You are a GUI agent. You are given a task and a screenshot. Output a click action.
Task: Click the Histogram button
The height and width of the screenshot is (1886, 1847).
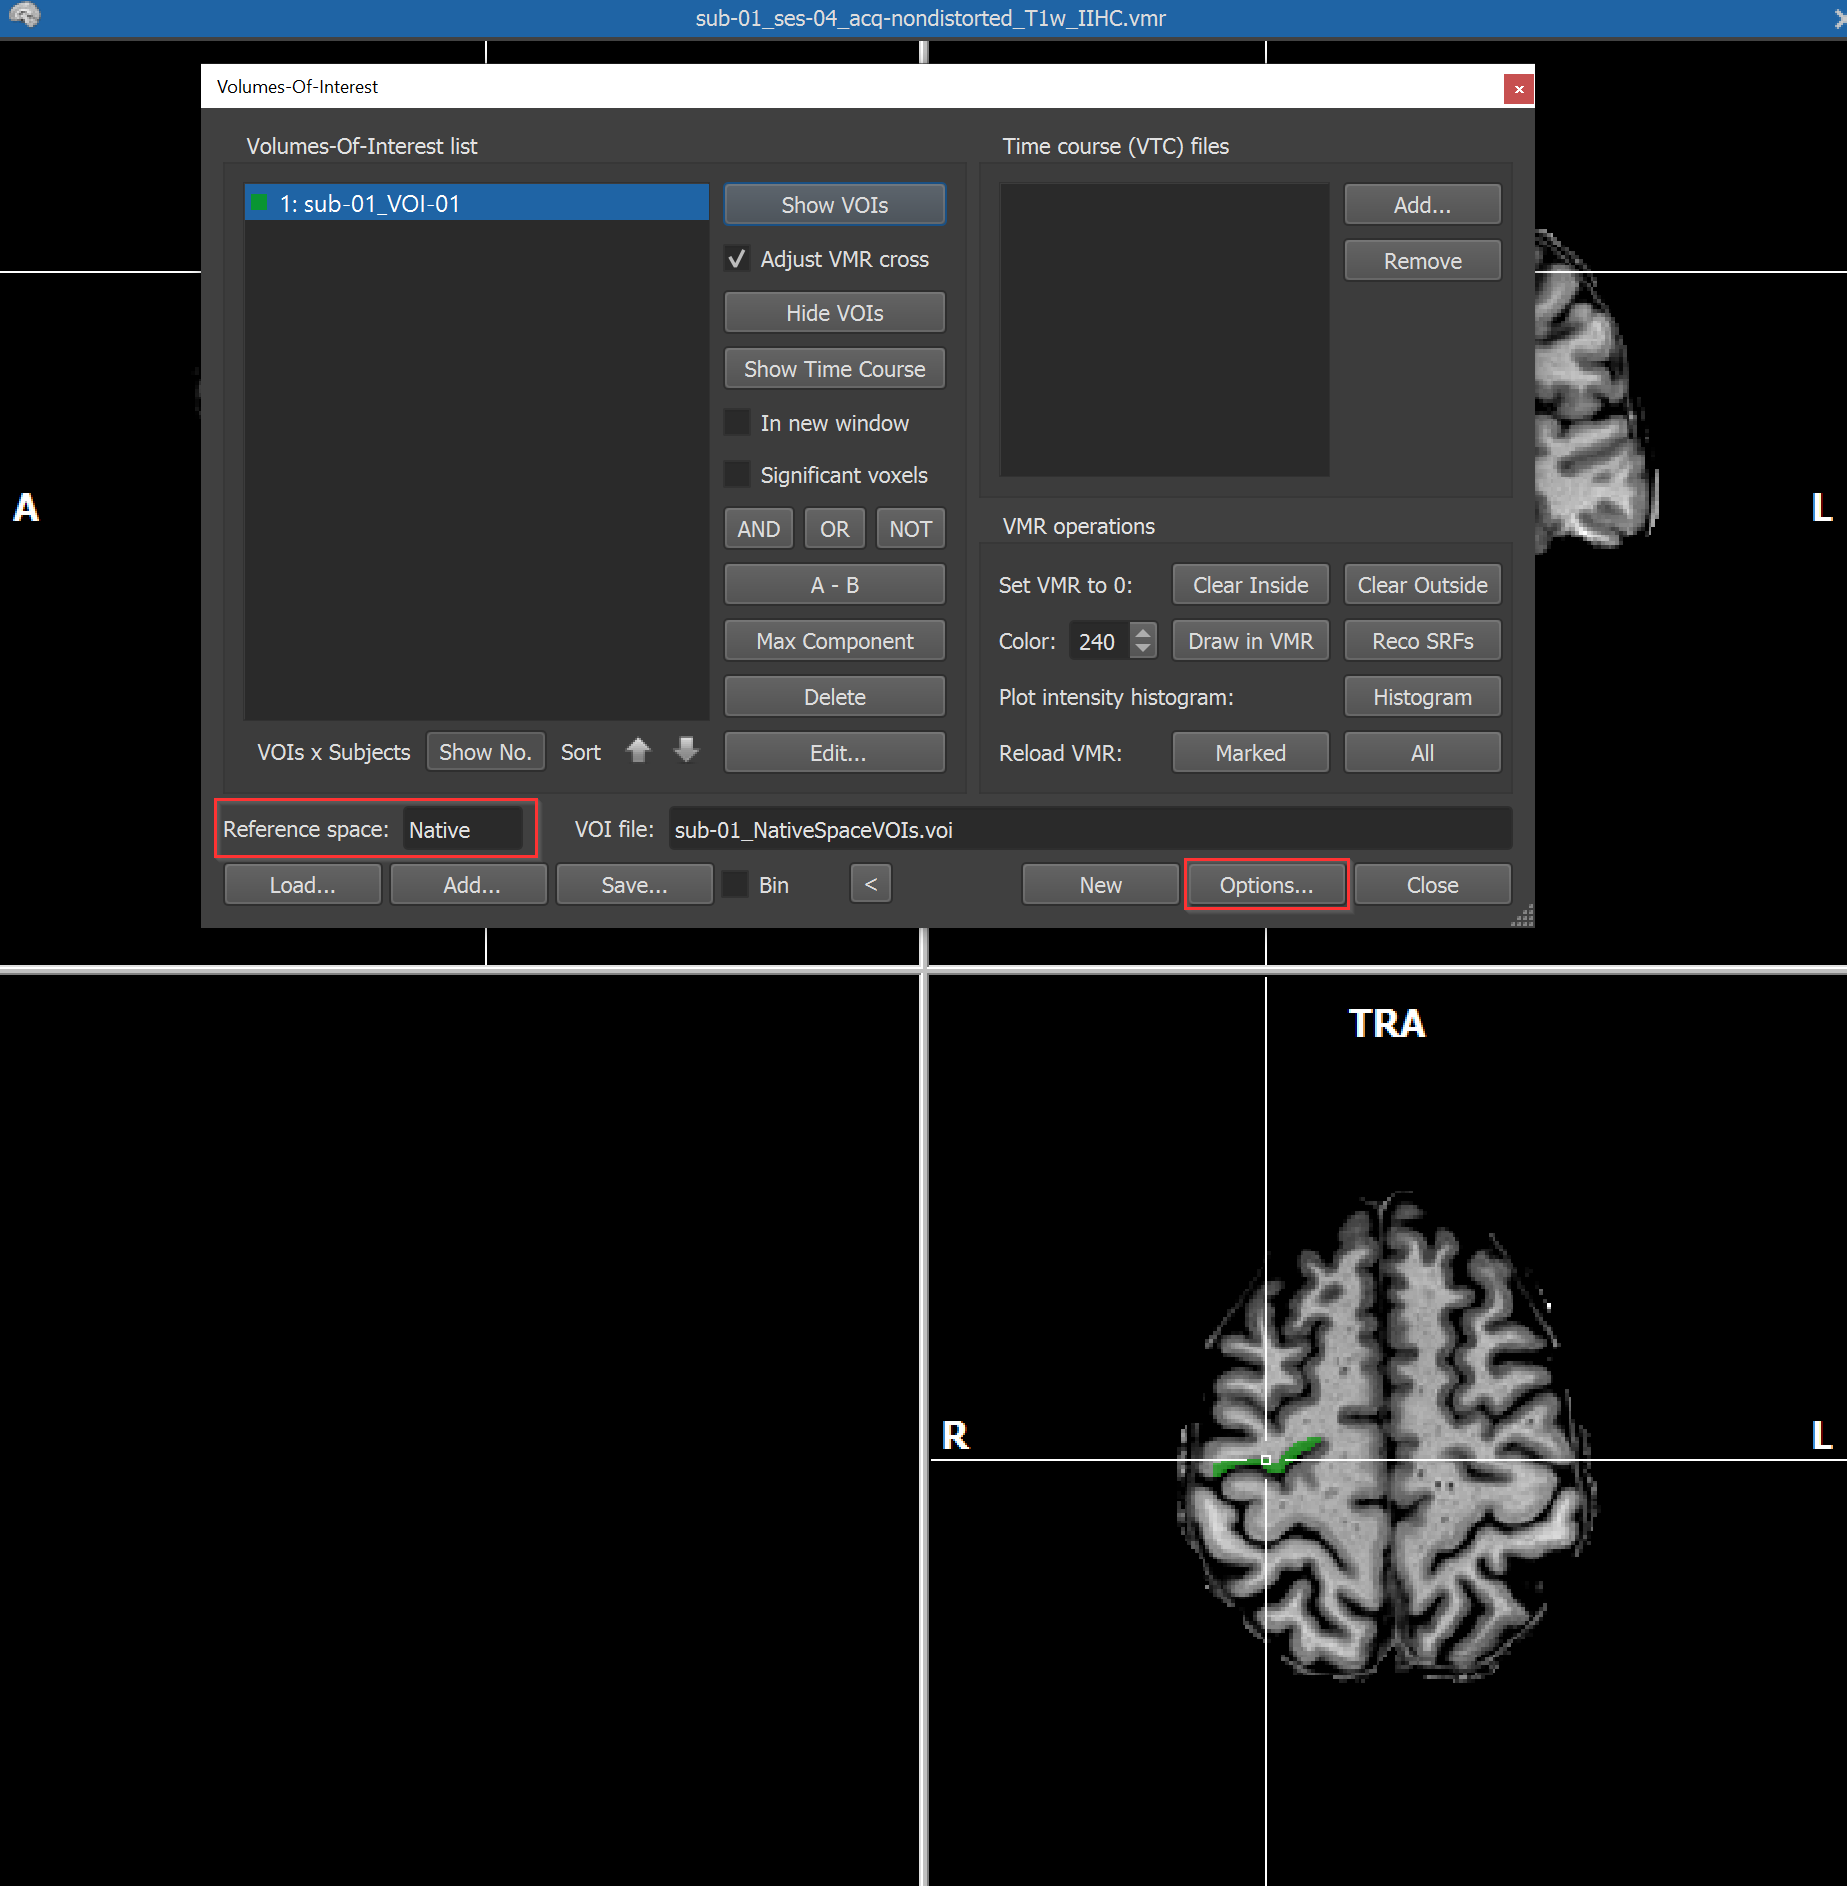pyautogui.click(x=1421, y=697)
